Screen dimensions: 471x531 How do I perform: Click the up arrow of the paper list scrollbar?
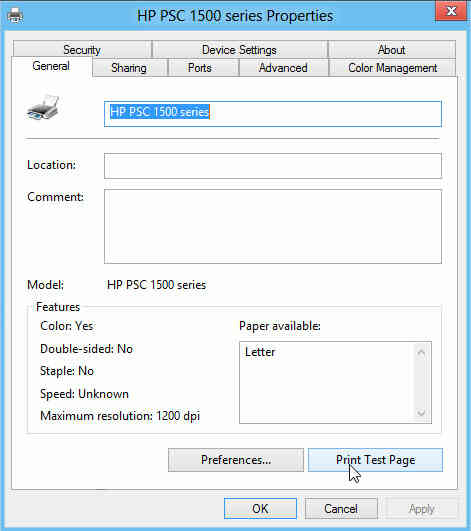[421, 353]
